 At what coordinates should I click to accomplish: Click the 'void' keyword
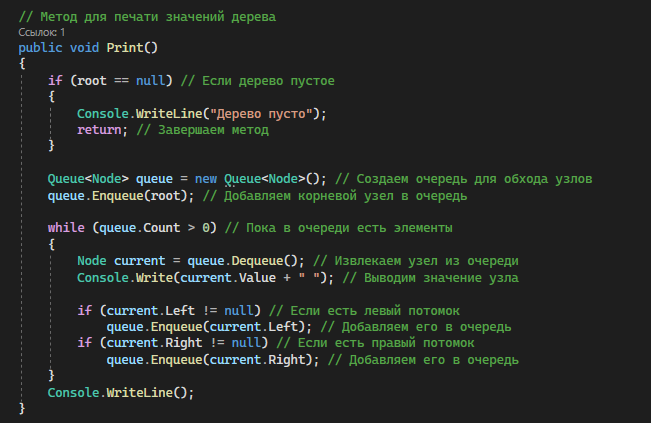pyautogui.click(x=84, y=47)
